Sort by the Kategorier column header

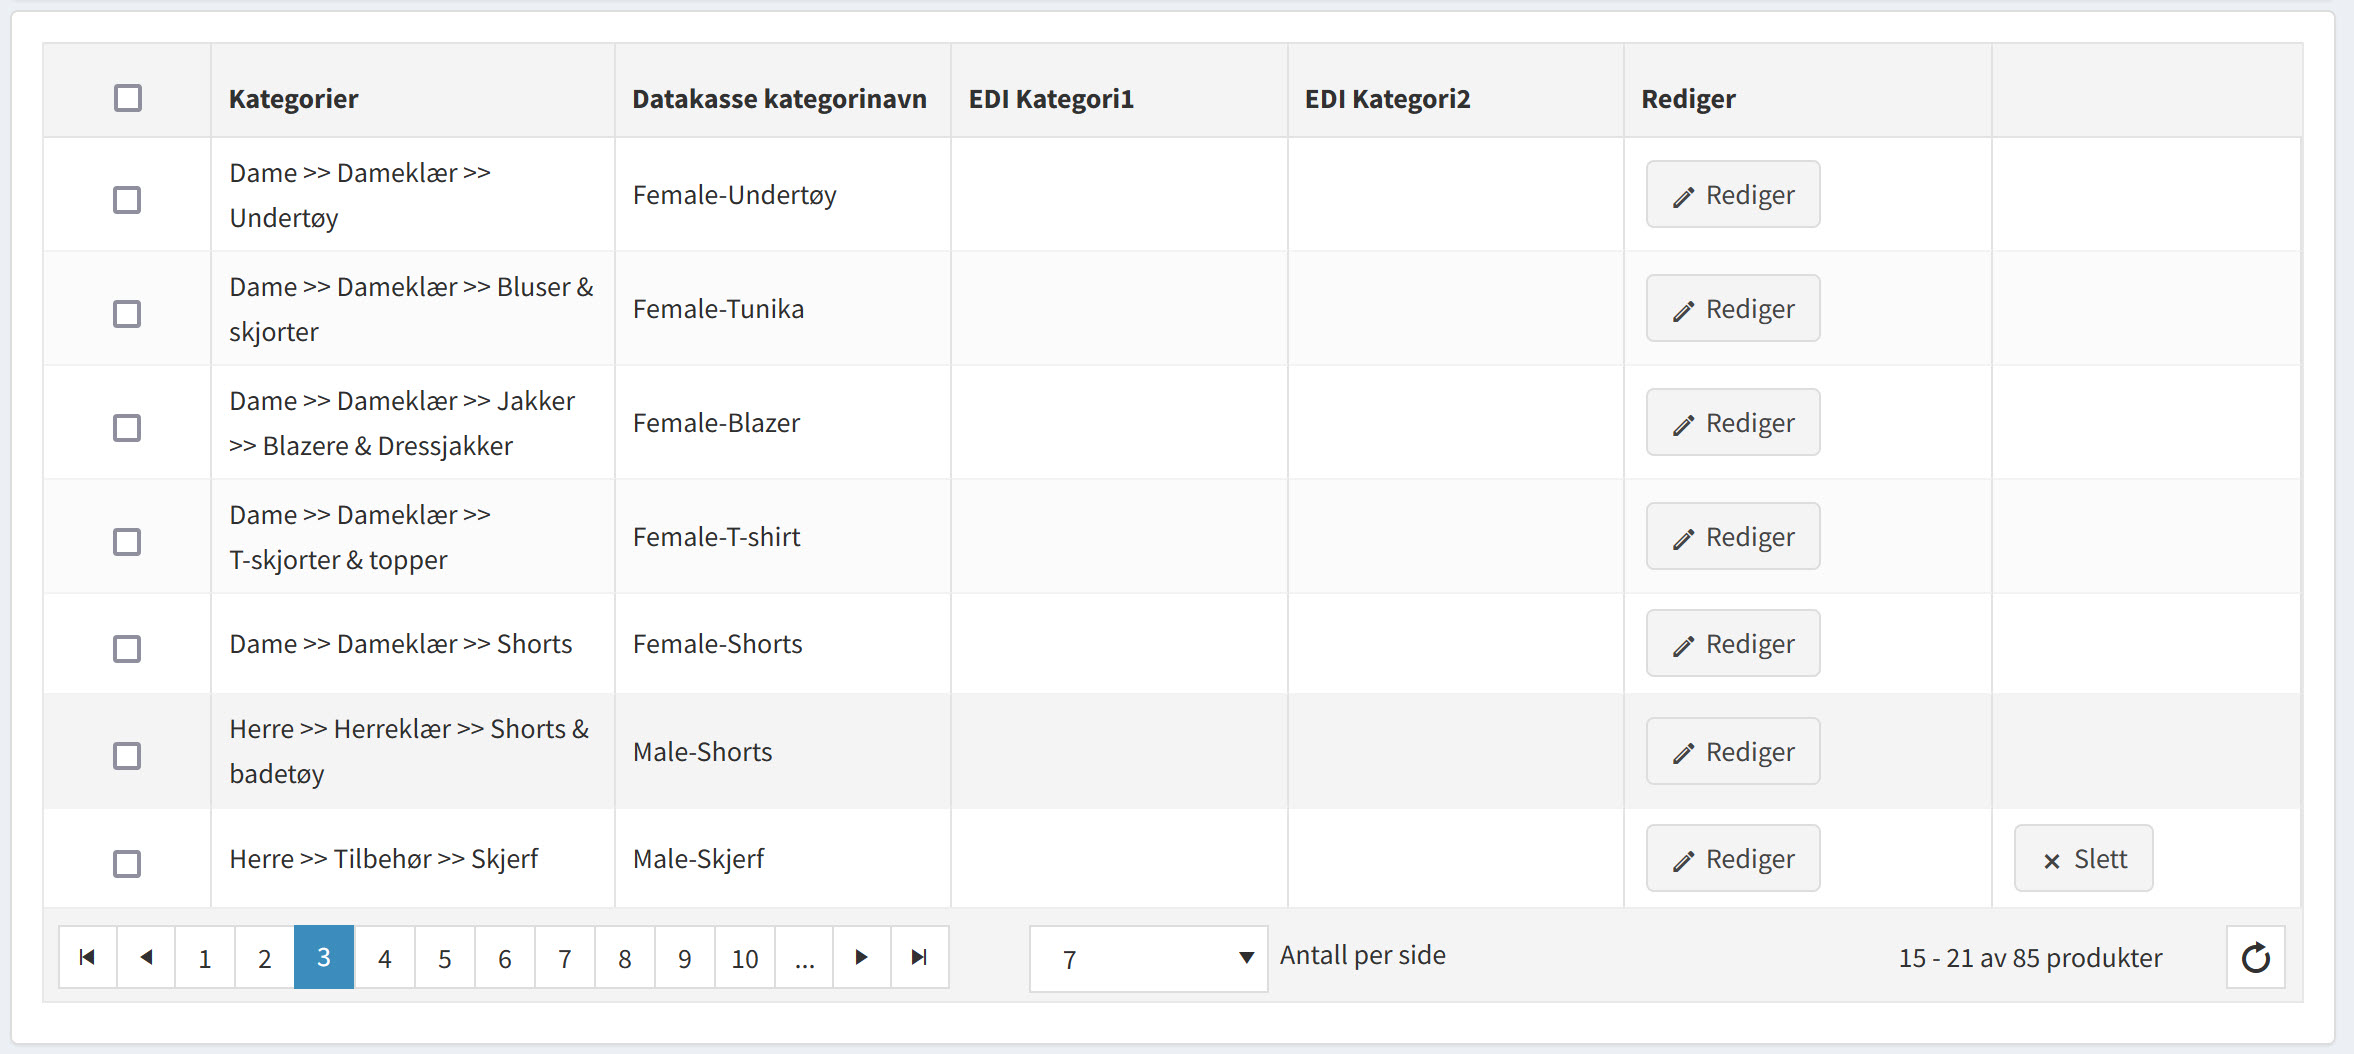coord(293,99)
